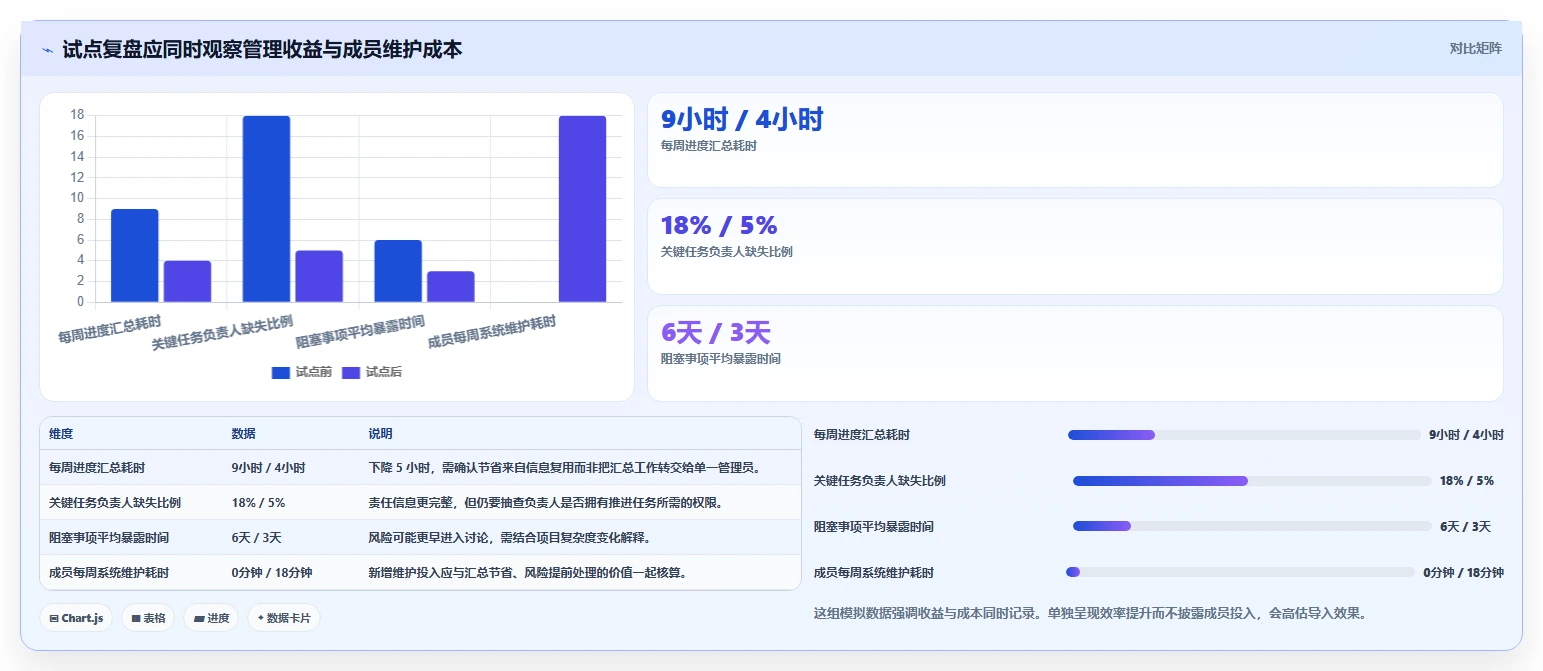Click the 数据卡片 tag chip
The width and height of the screenshot is (1543, 671).
(x=284, y=618)
